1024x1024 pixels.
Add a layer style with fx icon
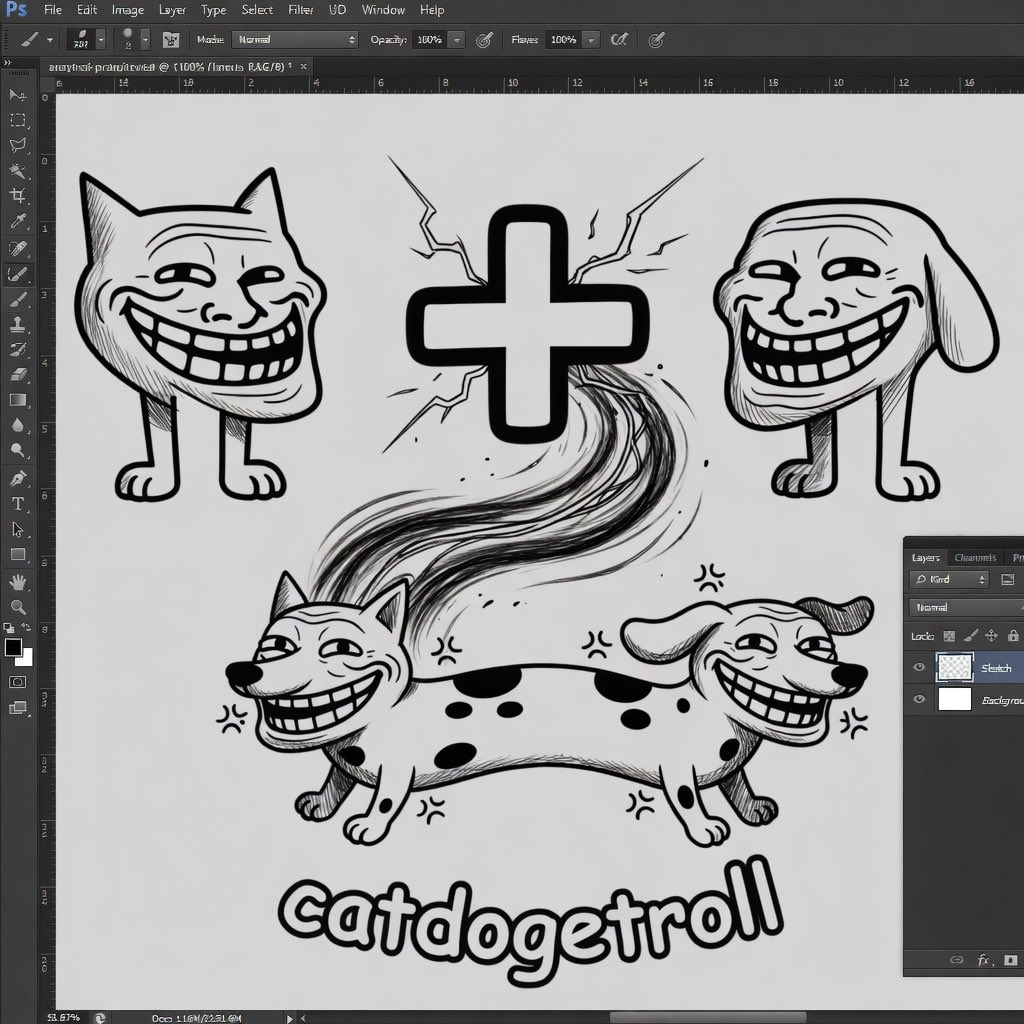984,959
